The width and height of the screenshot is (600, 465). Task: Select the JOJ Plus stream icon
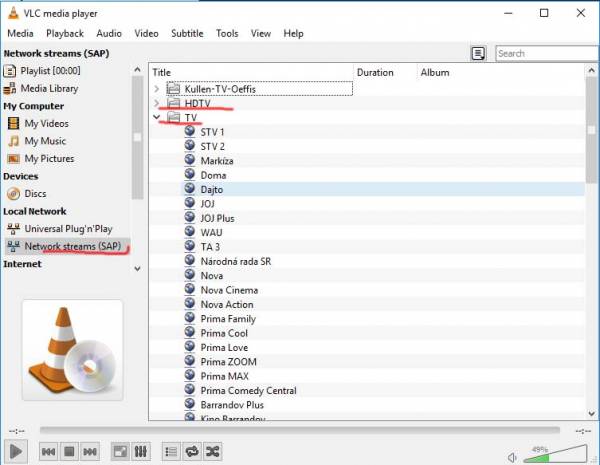[190, 217]
